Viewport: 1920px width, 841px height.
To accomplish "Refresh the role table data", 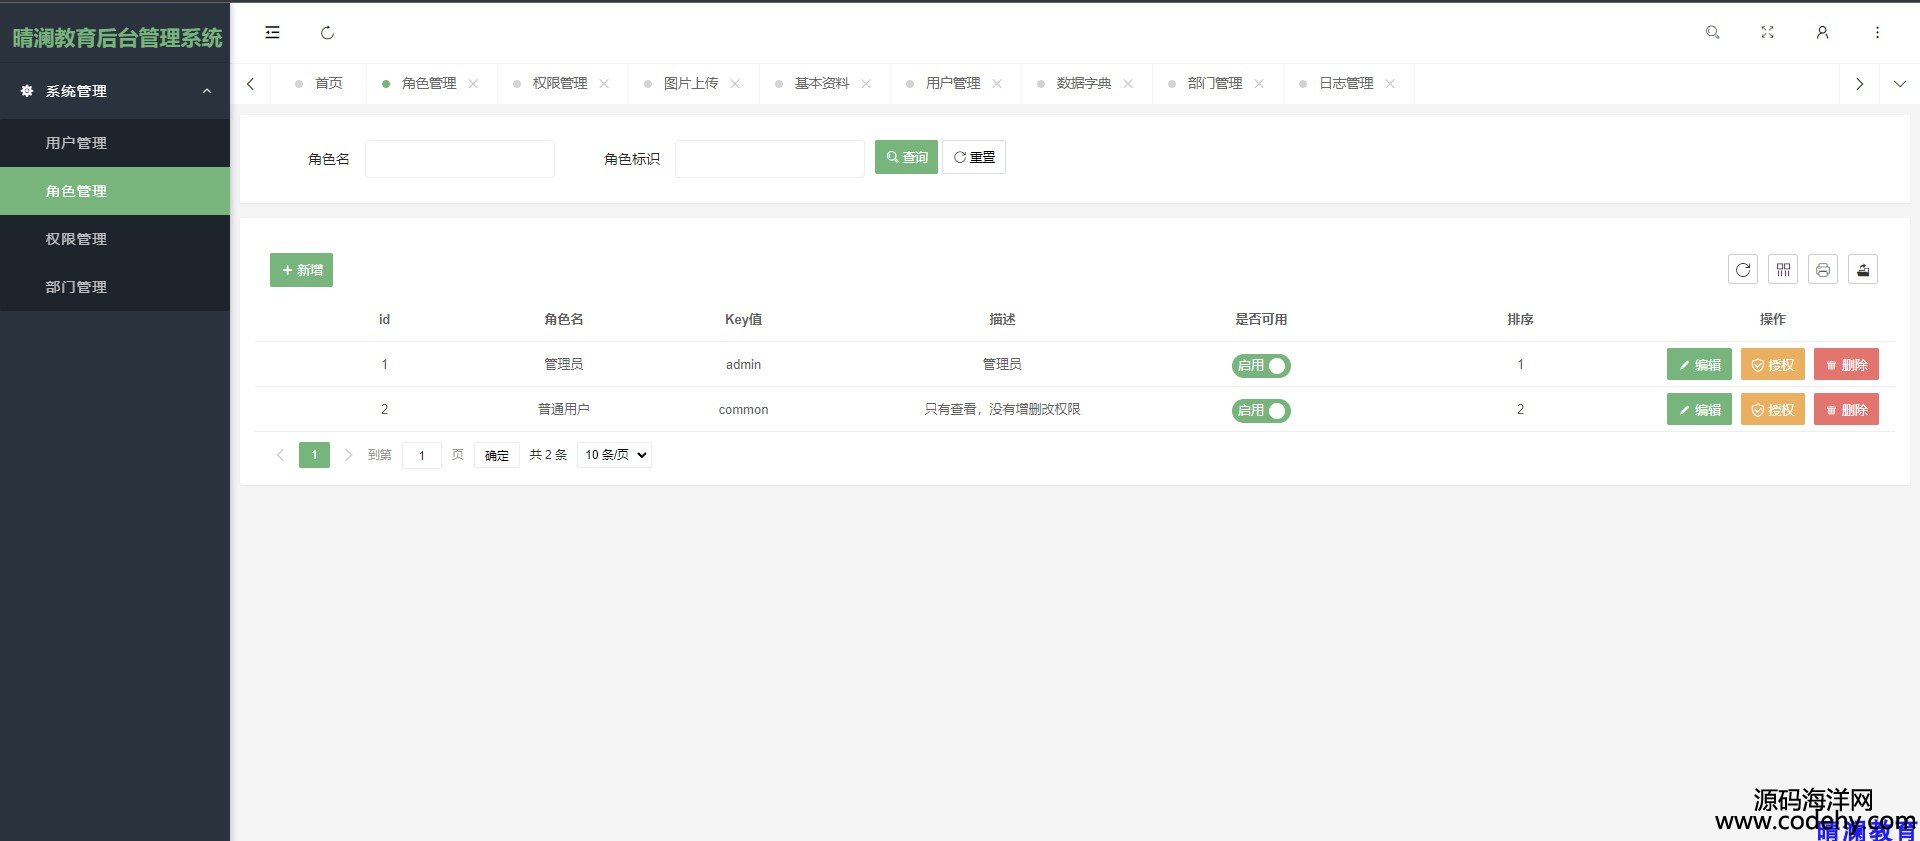I will pyautogui.click(x=1742, y=270).
